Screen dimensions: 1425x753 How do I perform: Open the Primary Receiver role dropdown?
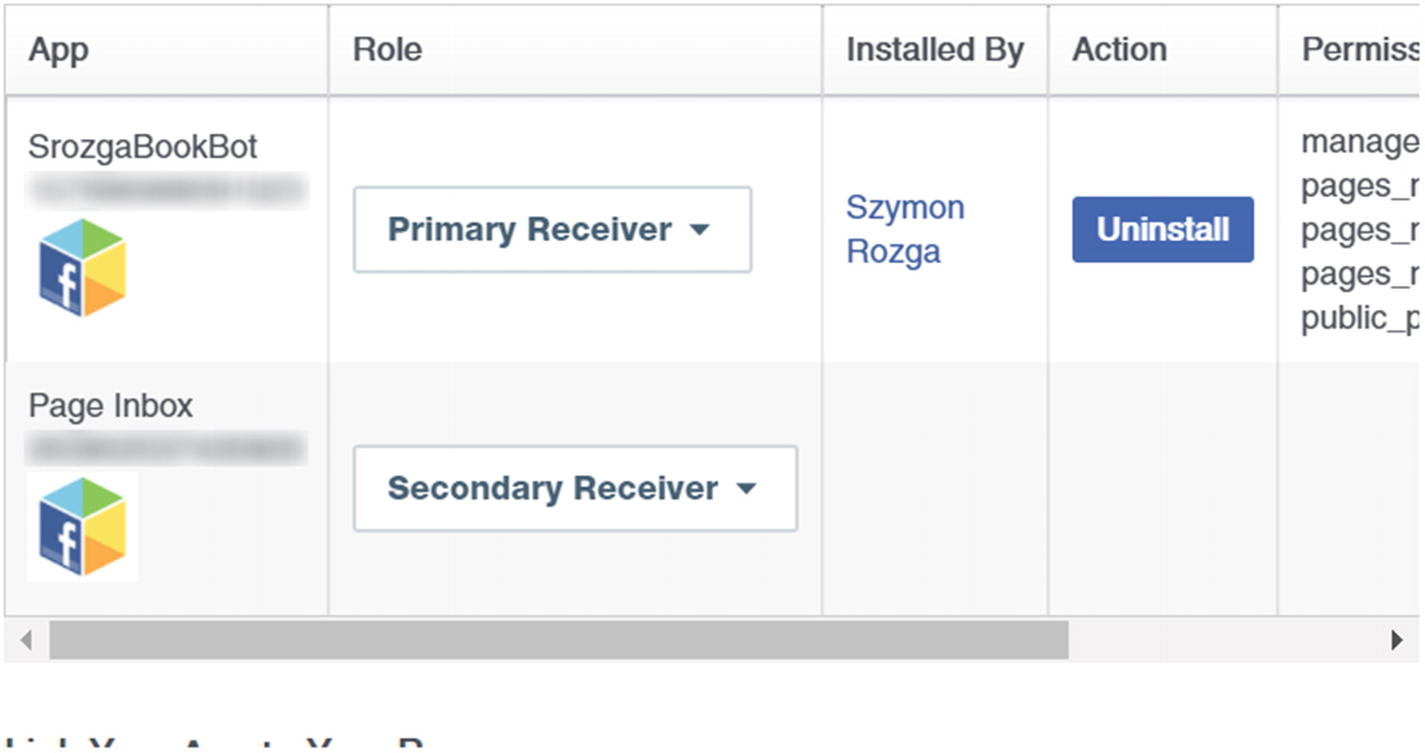[552, 229]
